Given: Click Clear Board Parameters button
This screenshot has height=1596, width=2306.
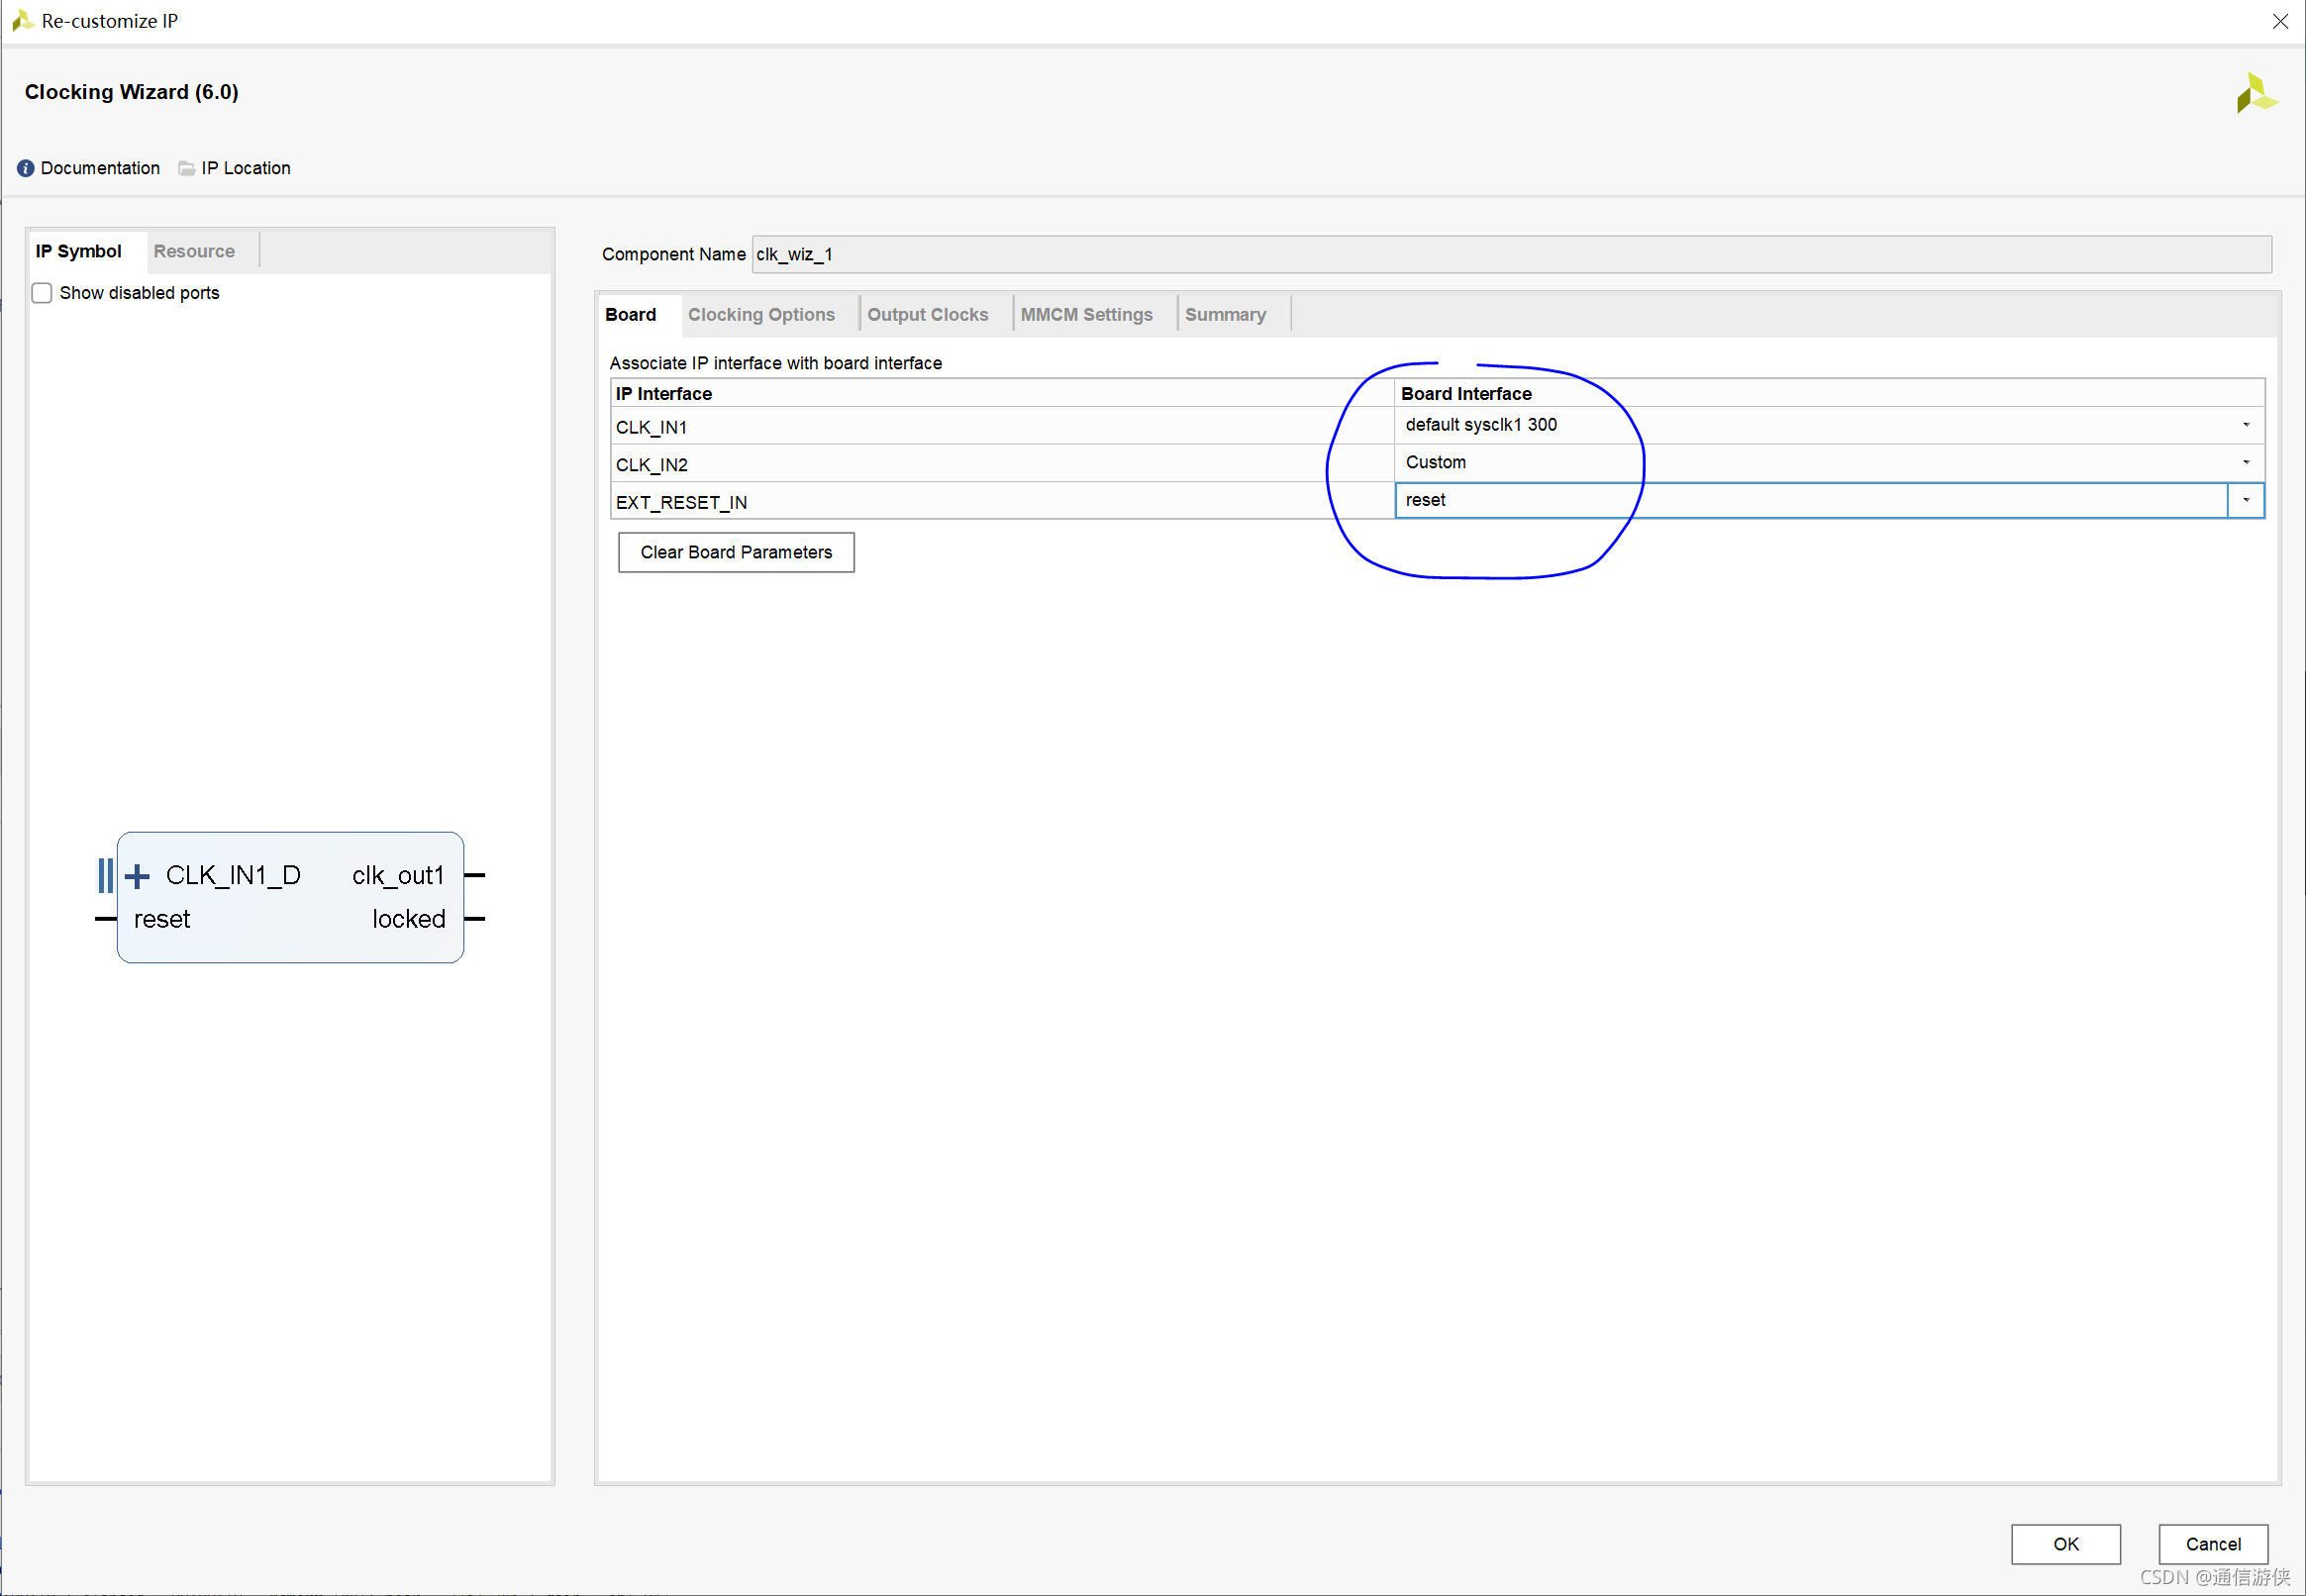Looking at the screenshot, I should 736,553.
